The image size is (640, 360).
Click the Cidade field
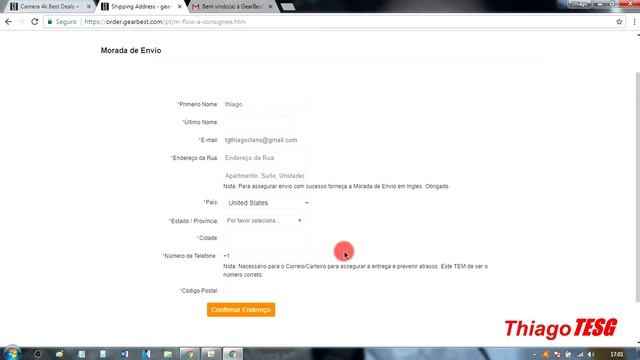click(264, 238)
